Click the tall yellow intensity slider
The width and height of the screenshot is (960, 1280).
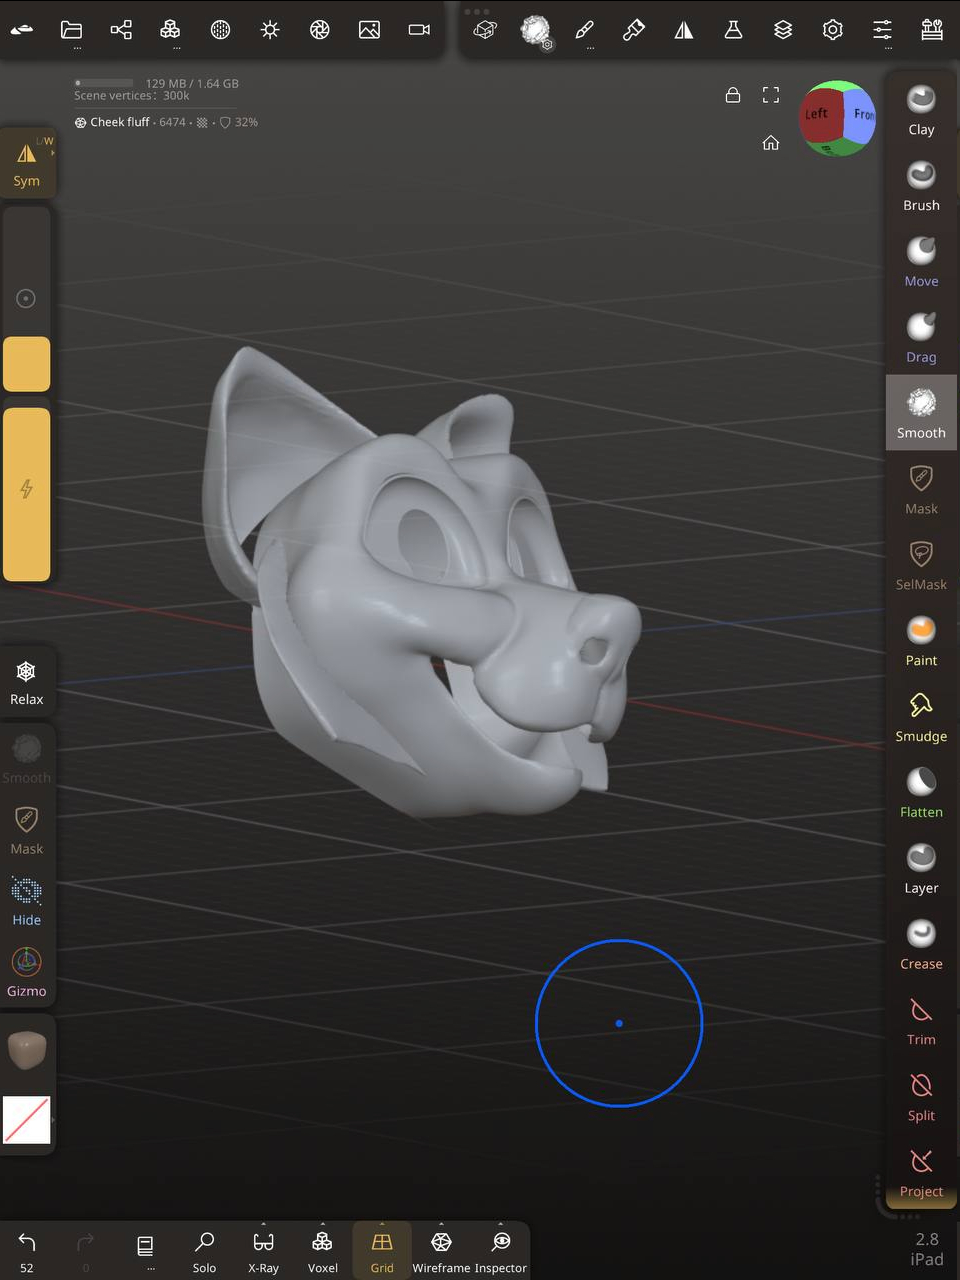point(27,494)
